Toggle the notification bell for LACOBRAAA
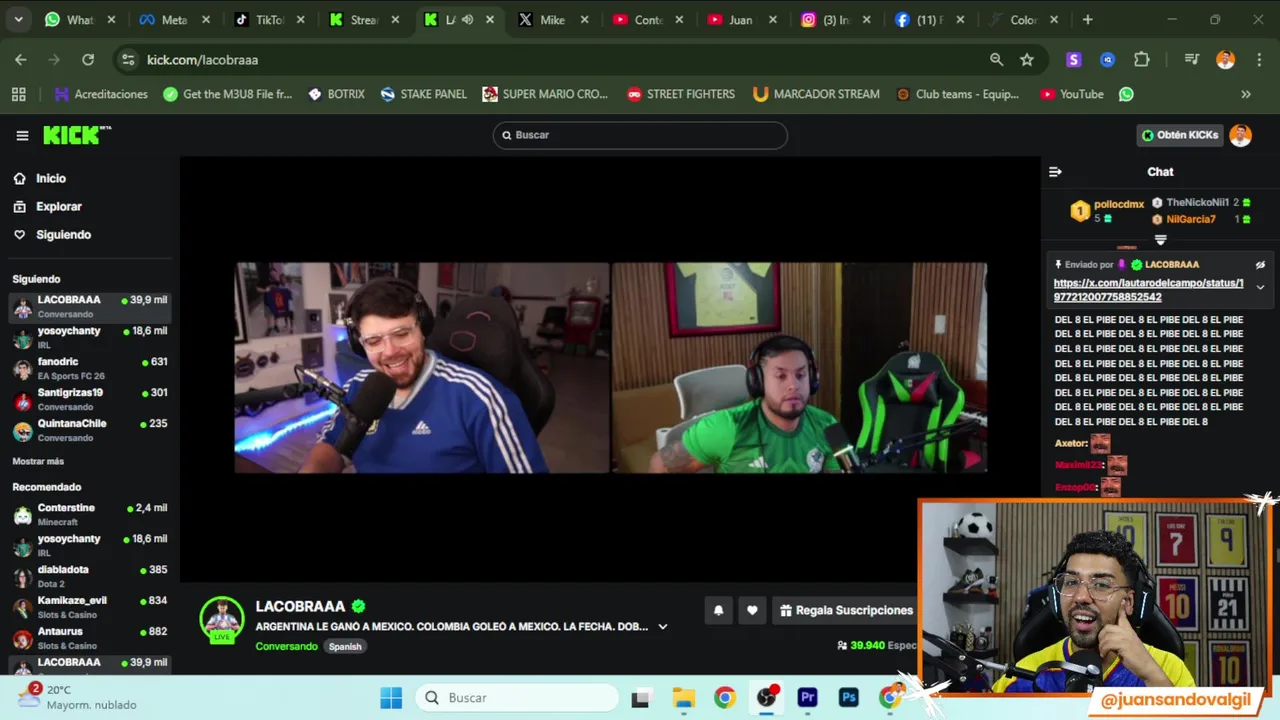 [x=718, y=610]
